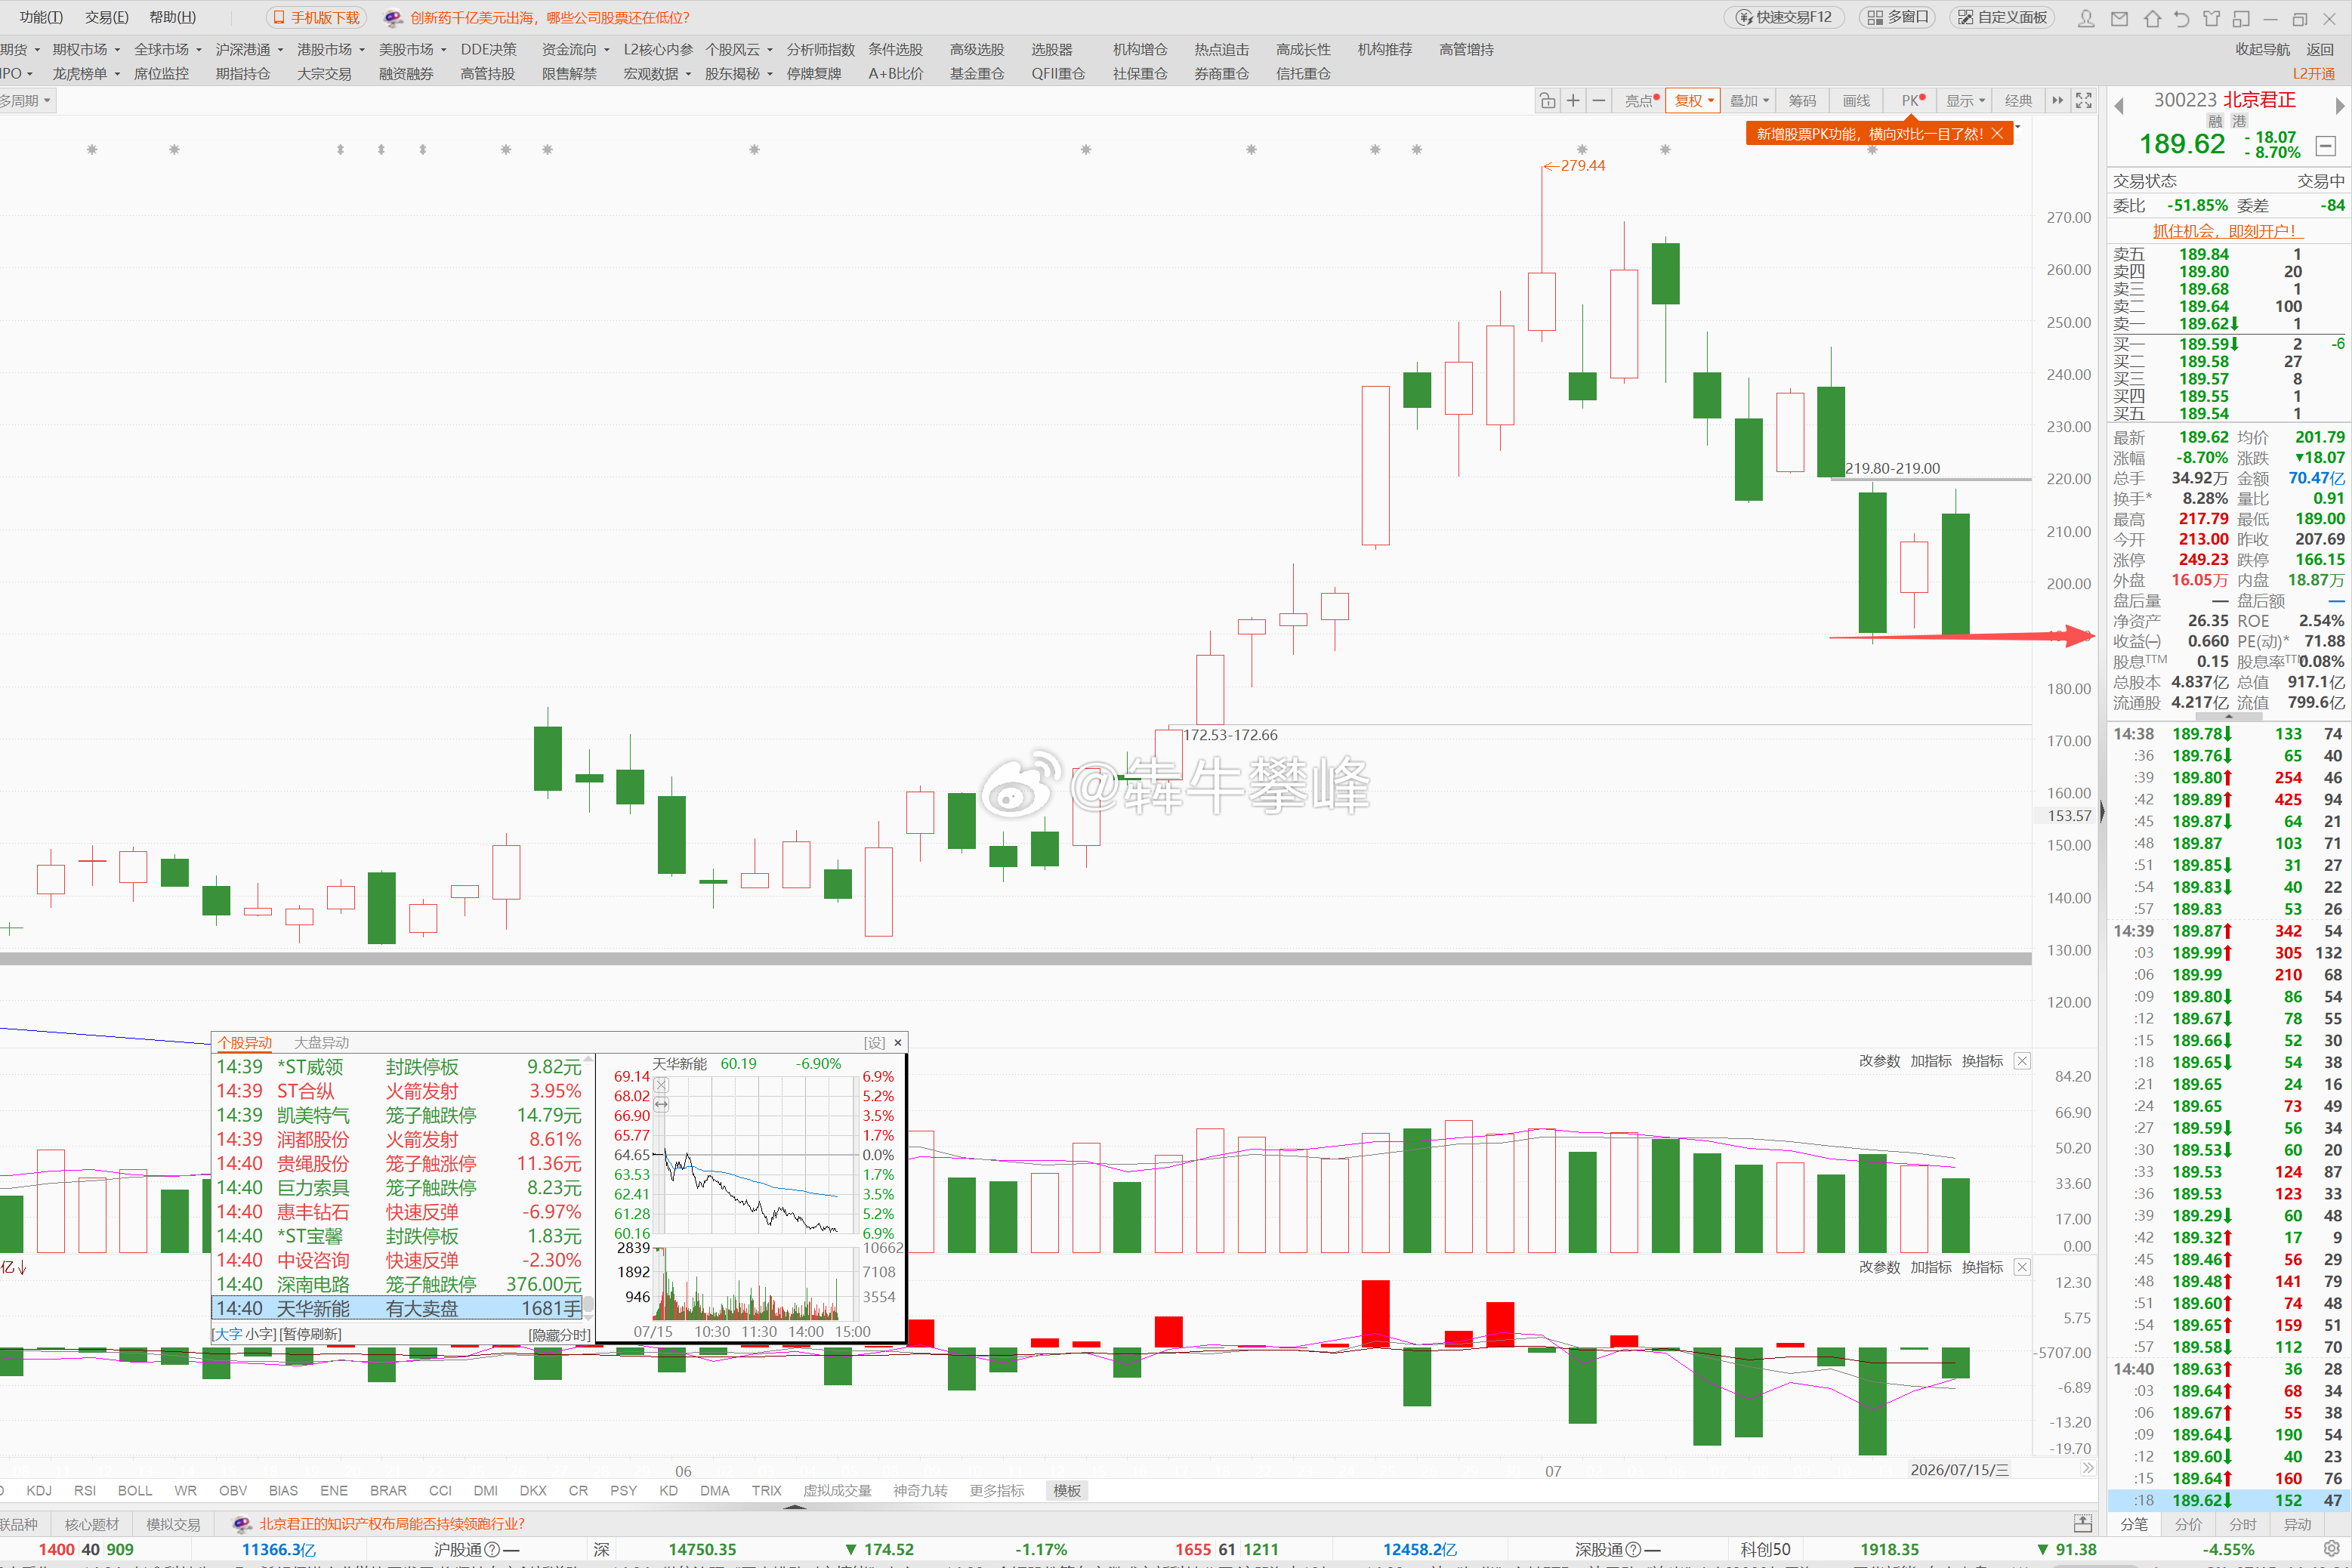Open 复权 adjustment dropdown

tap(1694, 101)
